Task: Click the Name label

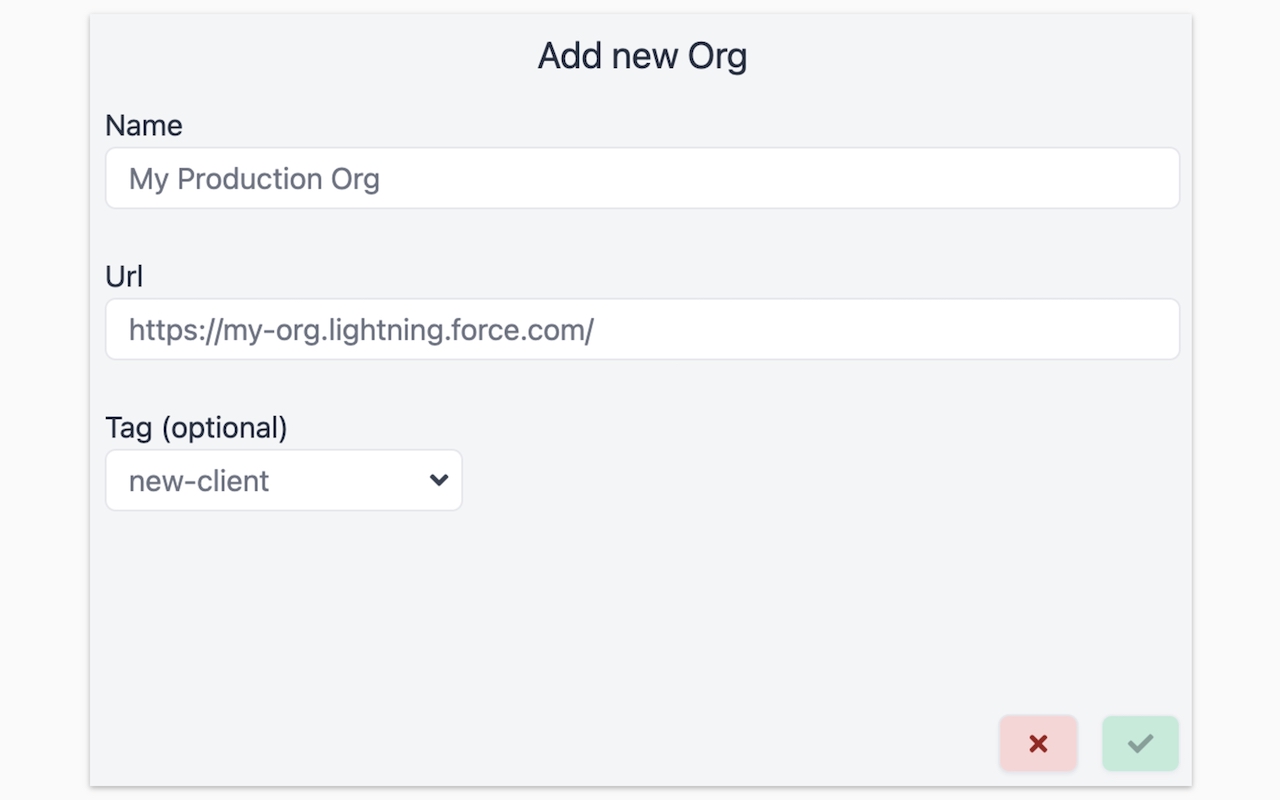Action: pyautogui.click(x=143, y=125)
